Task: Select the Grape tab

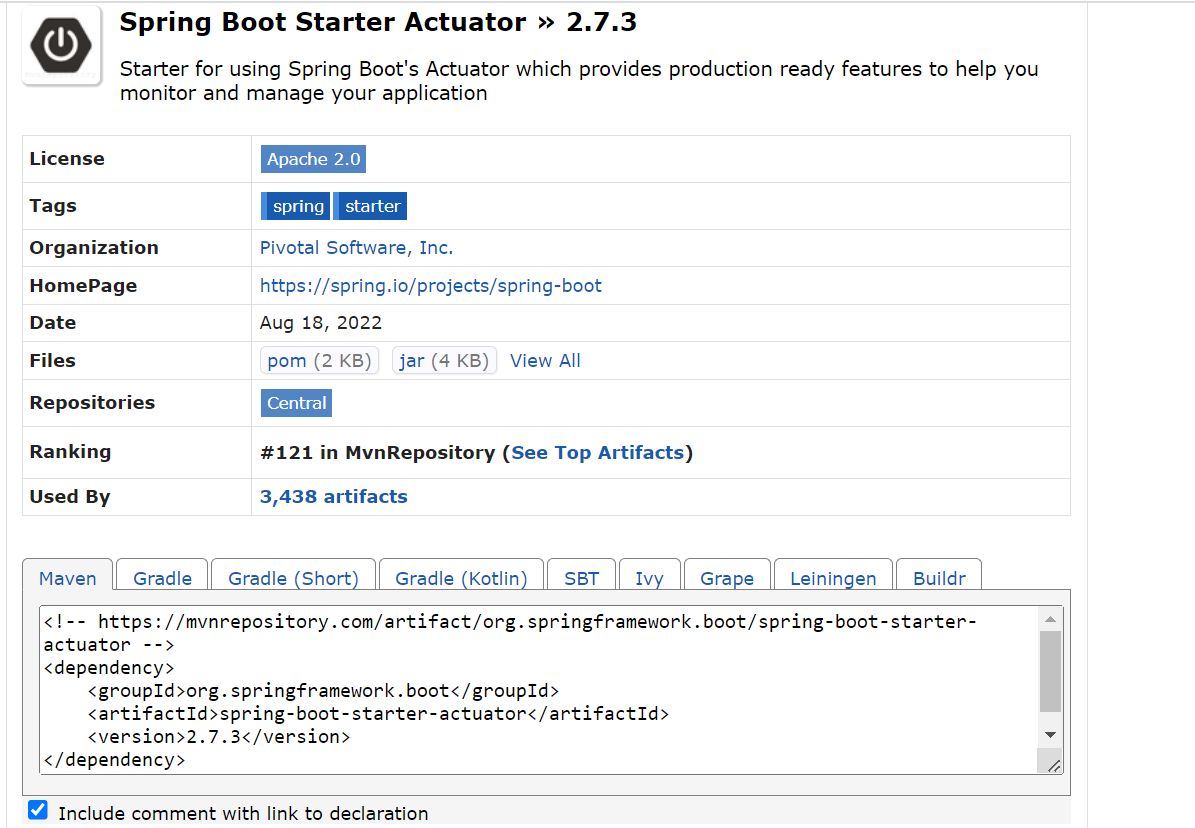Action: click(727, 578)
